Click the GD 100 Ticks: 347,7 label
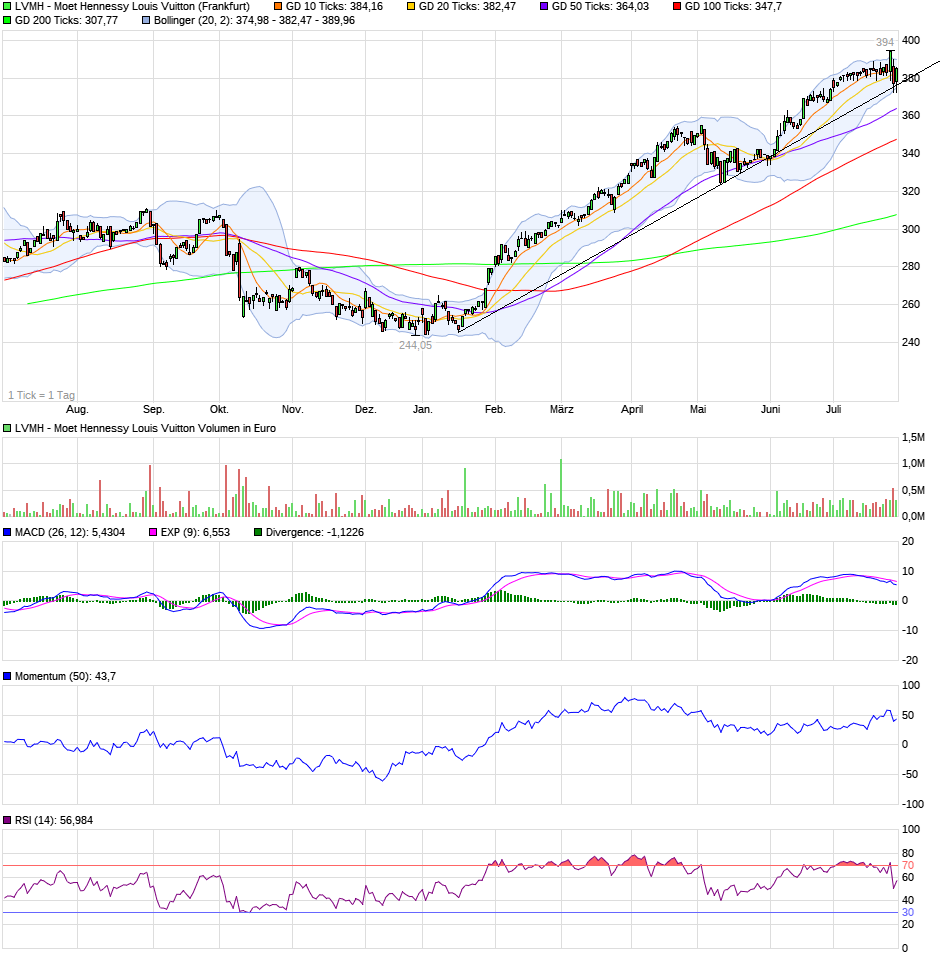Viewport: 940px width, 958px height. pyautogui.click(x=733, y=6)
